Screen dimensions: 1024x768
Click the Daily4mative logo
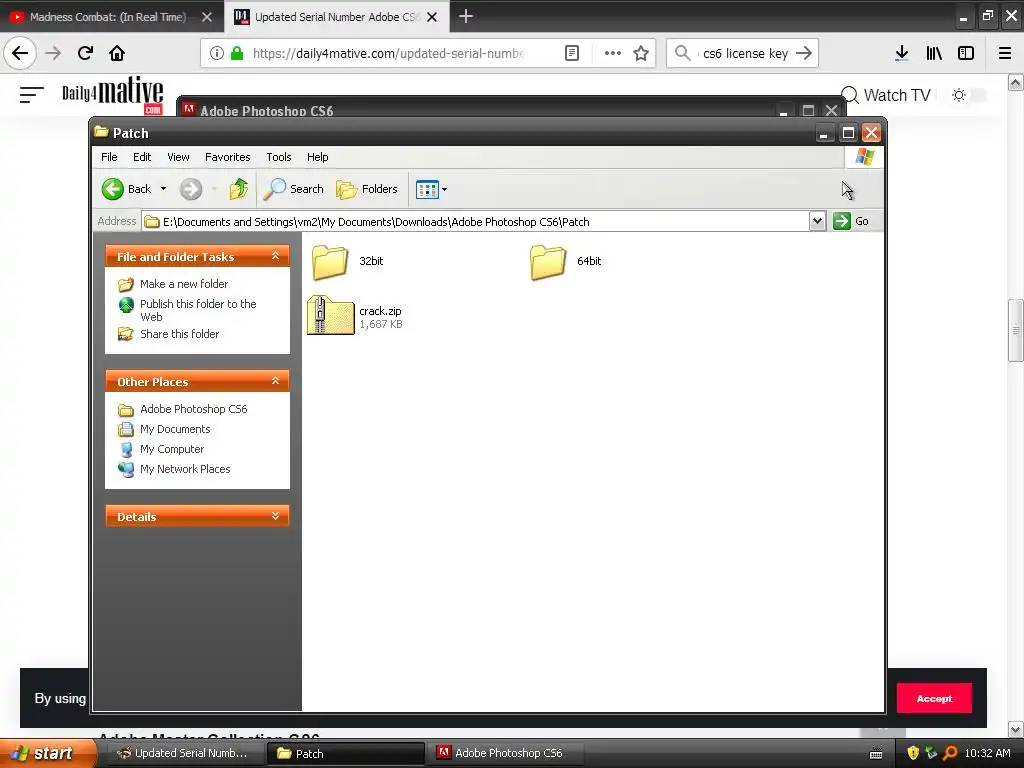(x=113, y=95)
